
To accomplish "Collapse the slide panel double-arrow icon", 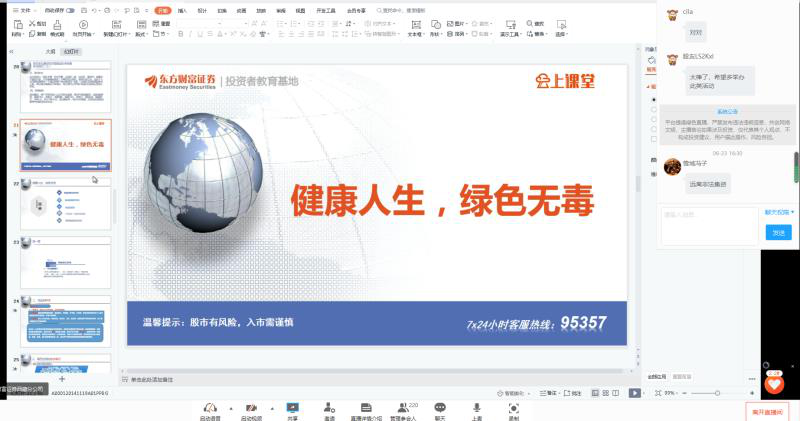I will coord(11,52).
